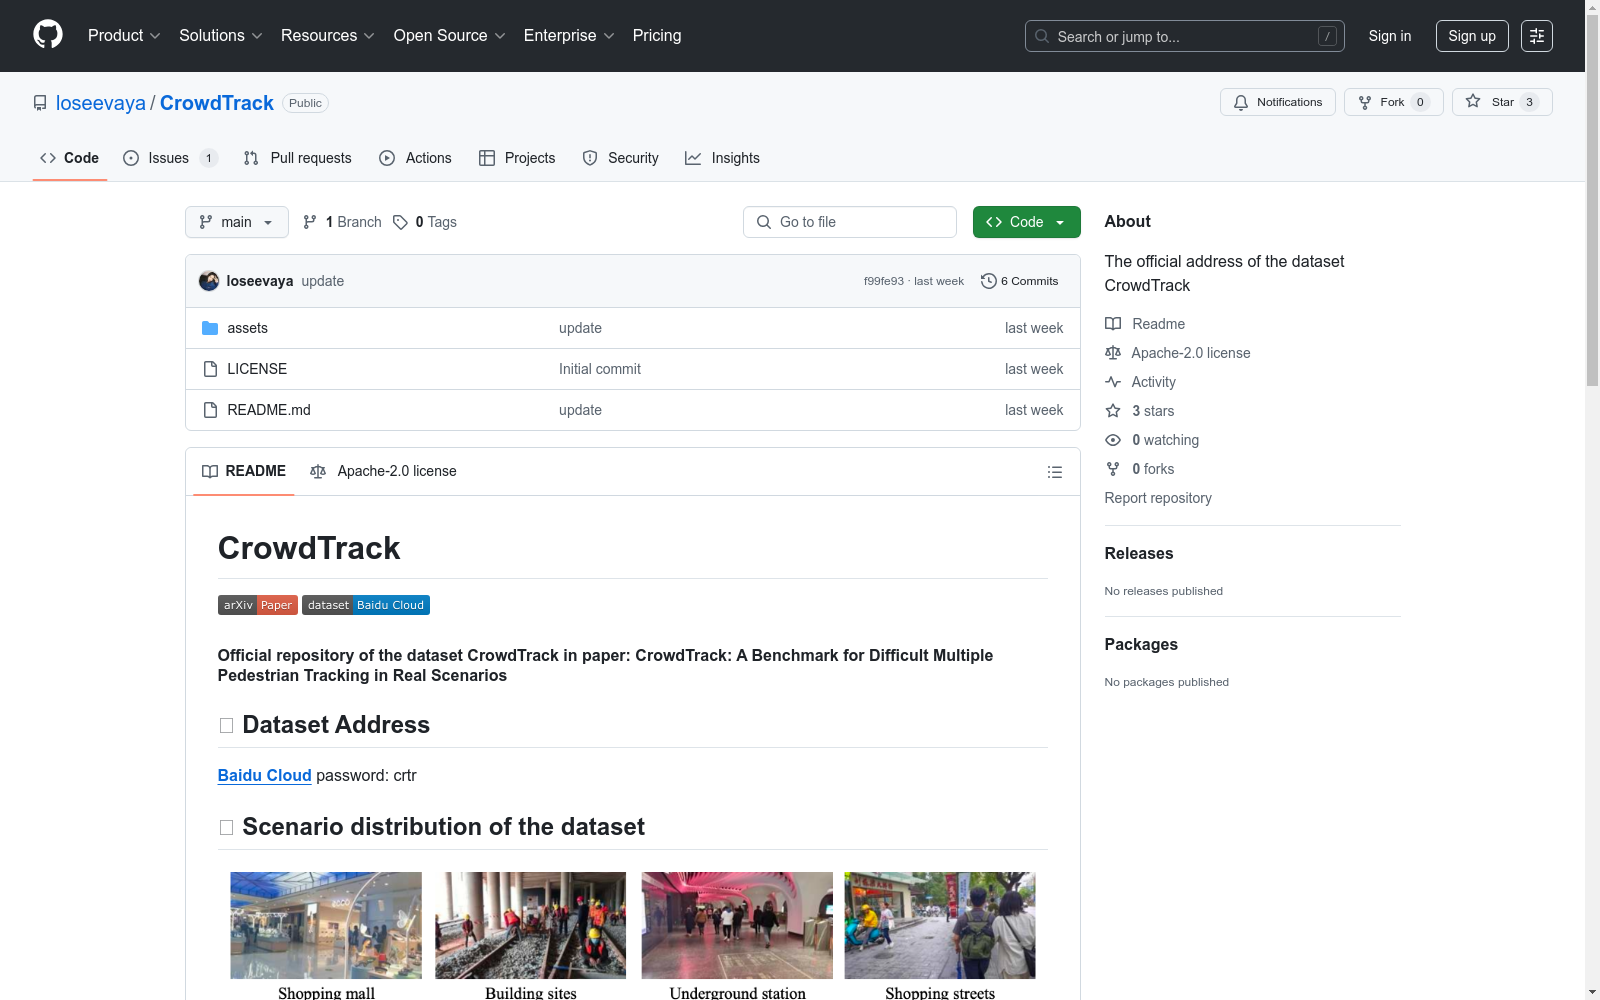Expand the Product menu

[x=124, y=36]
